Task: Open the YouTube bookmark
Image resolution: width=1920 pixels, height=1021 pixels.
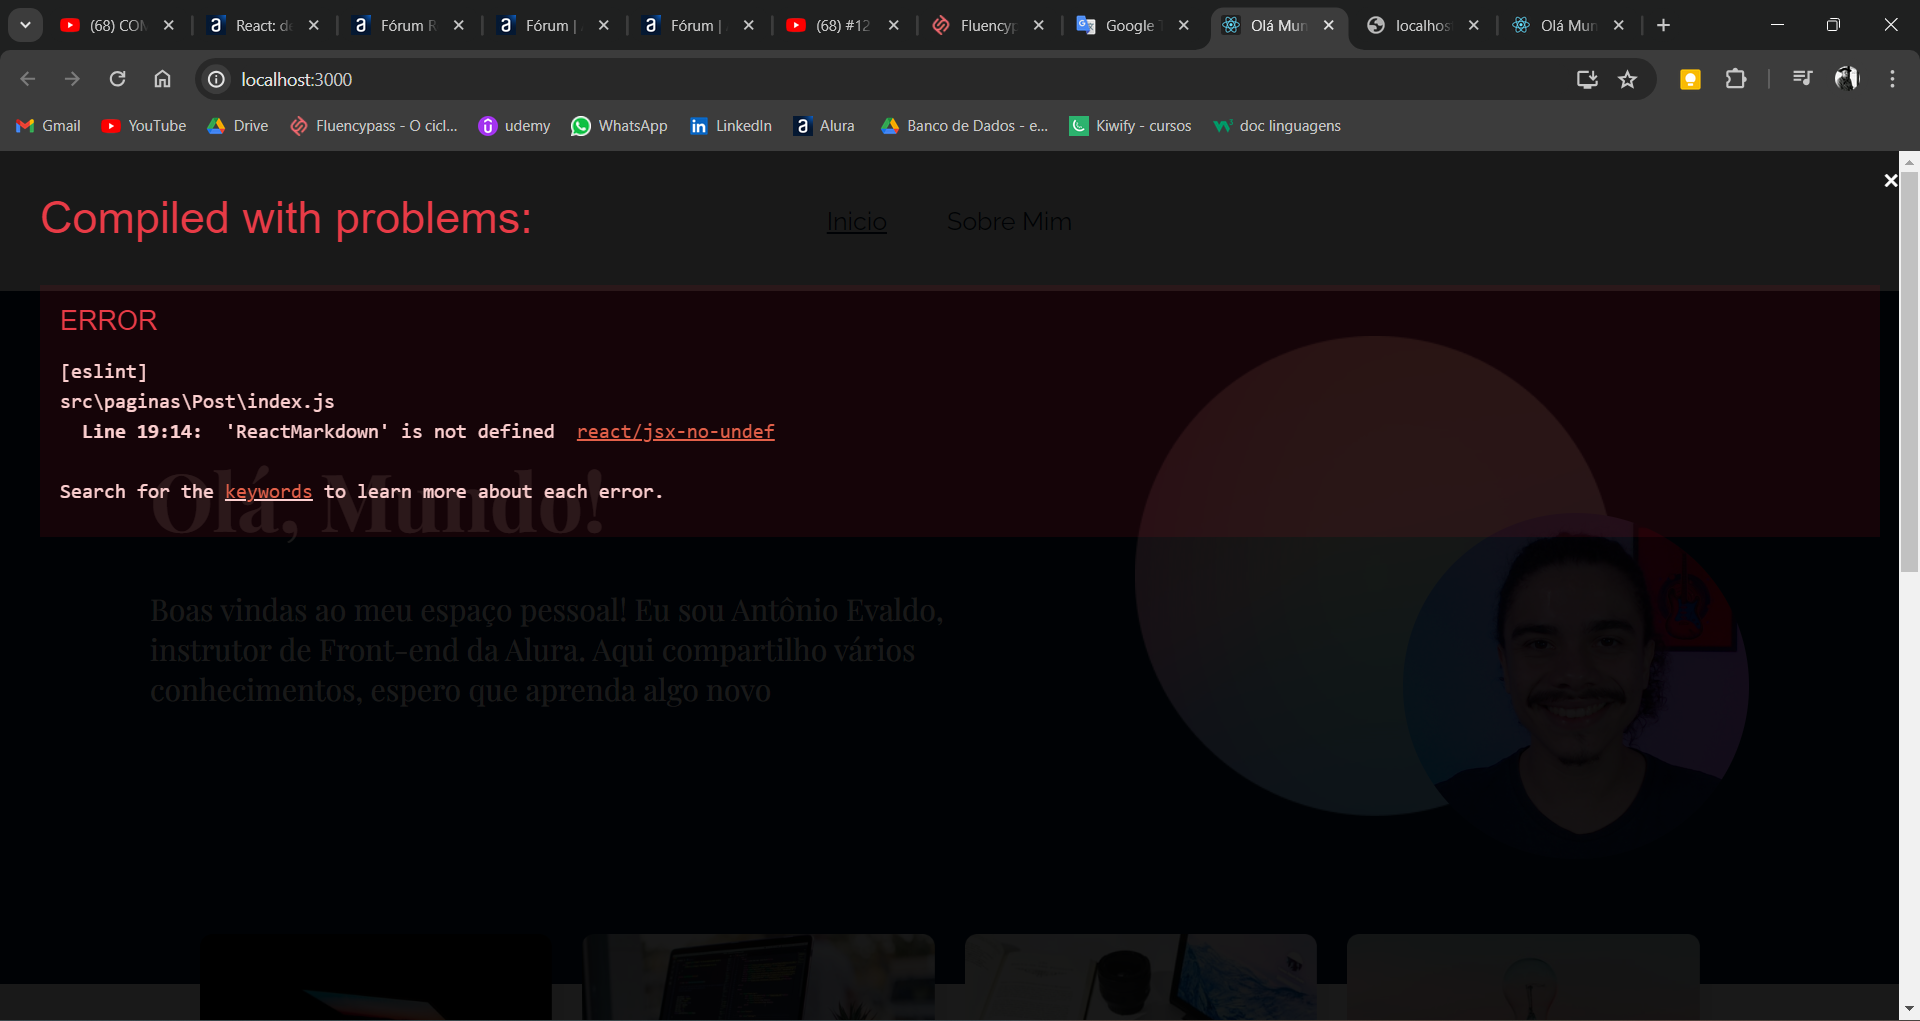Action: point(144,126)
